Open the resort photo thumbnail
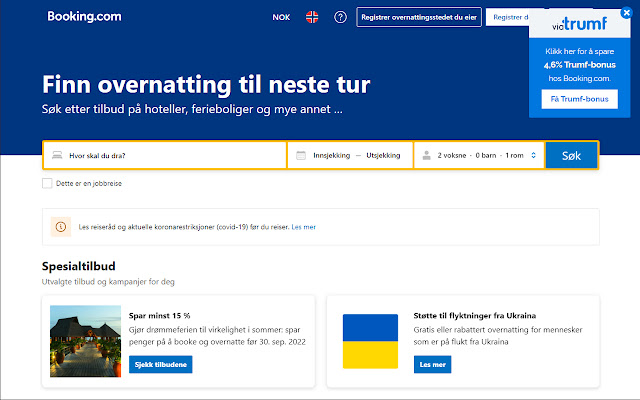 click(x=85, y=341)
